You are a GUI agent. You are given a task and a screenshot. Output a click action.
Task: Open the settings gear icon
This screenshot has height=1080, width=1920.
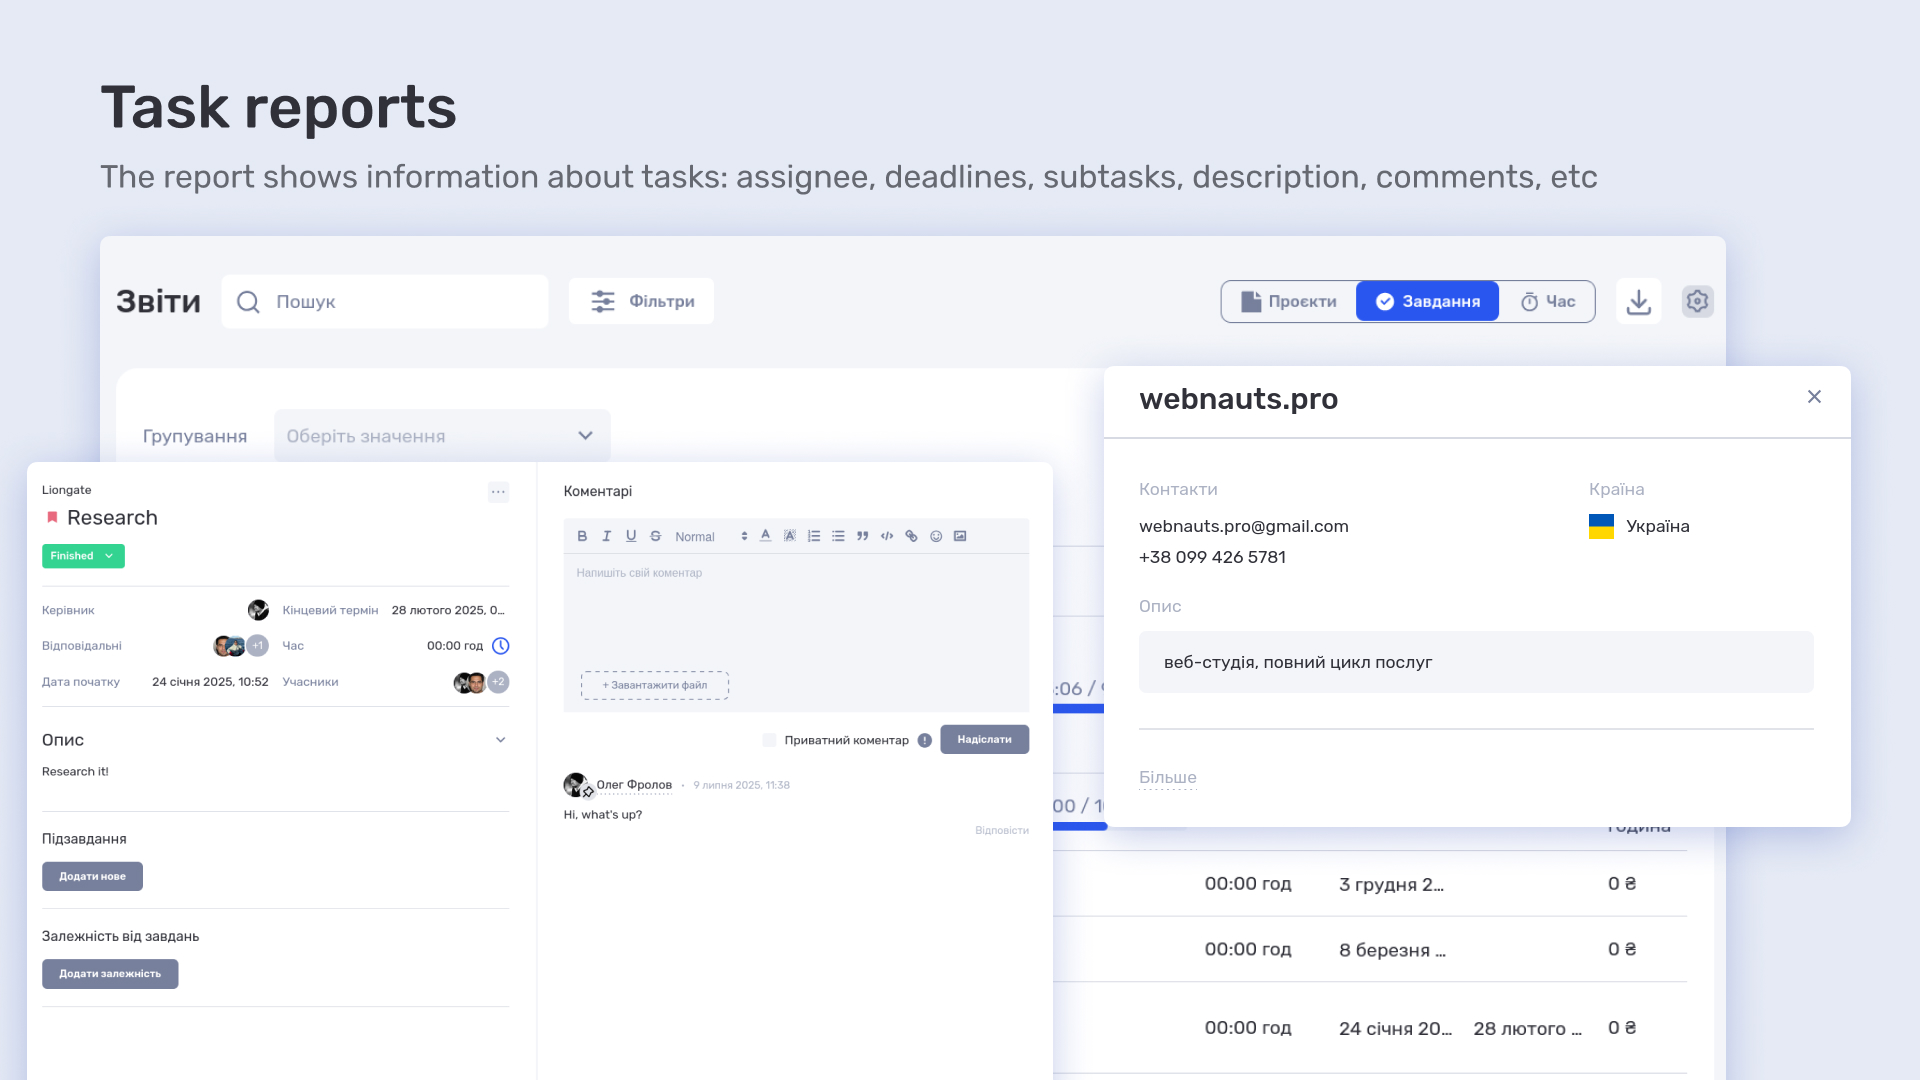(1697, 301)
